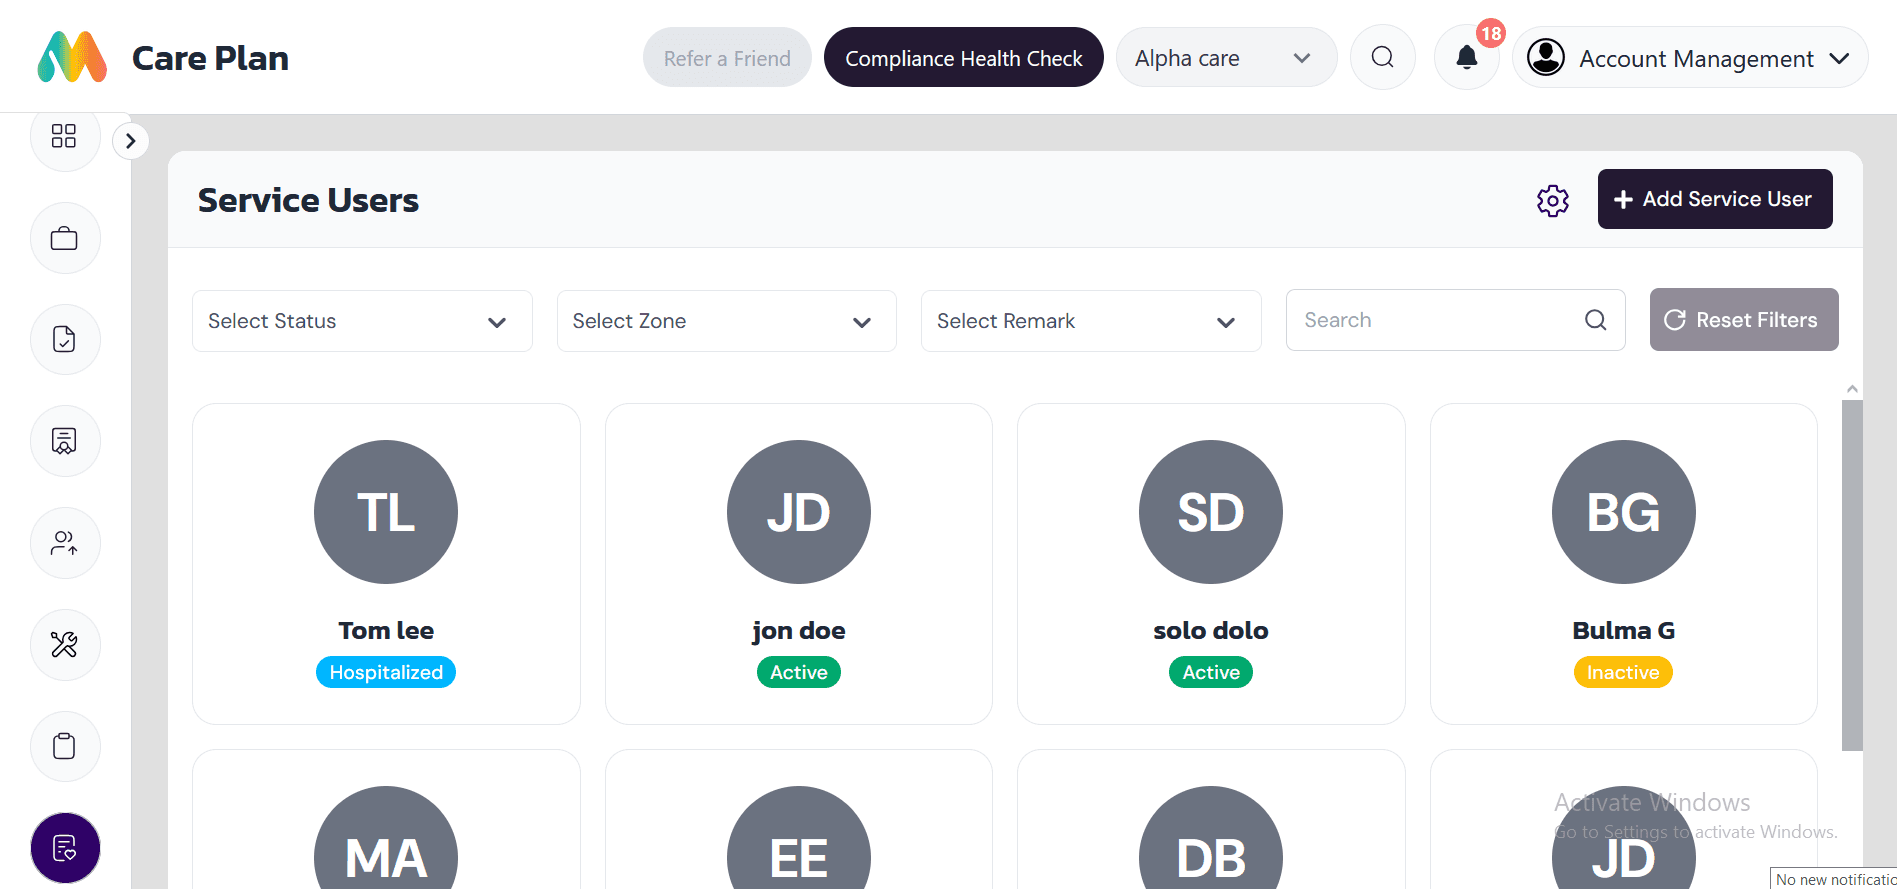Click the header search magnifier icon
Image resolution: width=1897 pixels, height=889 pixels.
1382,58
